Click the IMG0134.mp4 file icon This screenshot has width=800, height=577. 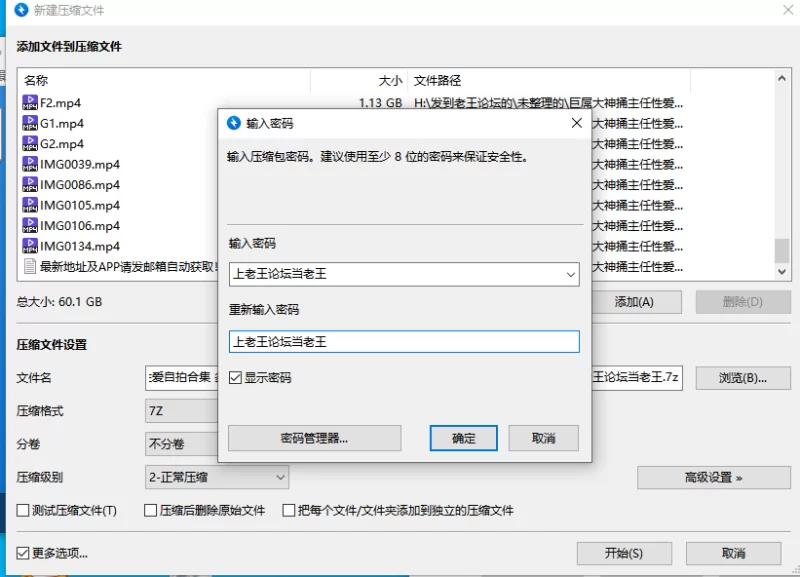(30, 246)
